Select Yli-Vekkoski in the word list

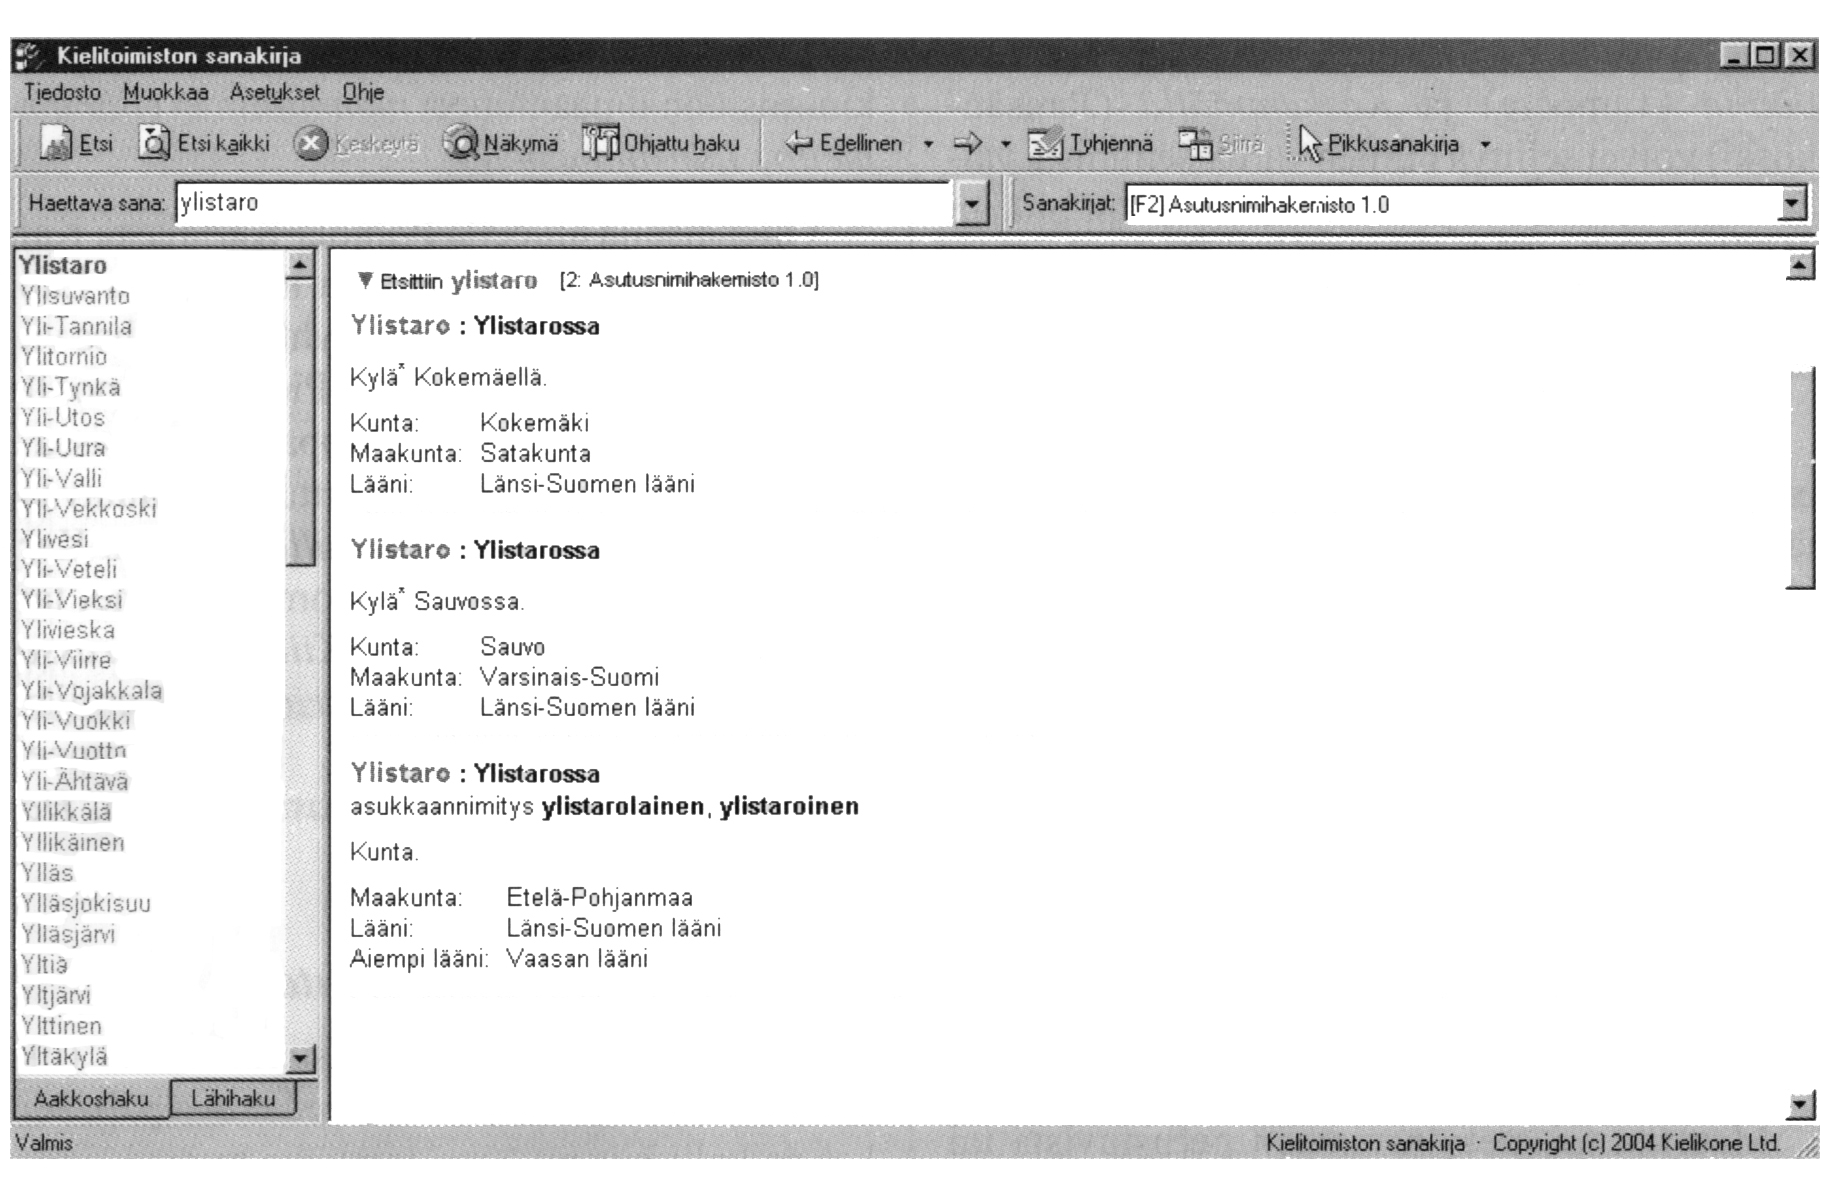coord(88,508)
